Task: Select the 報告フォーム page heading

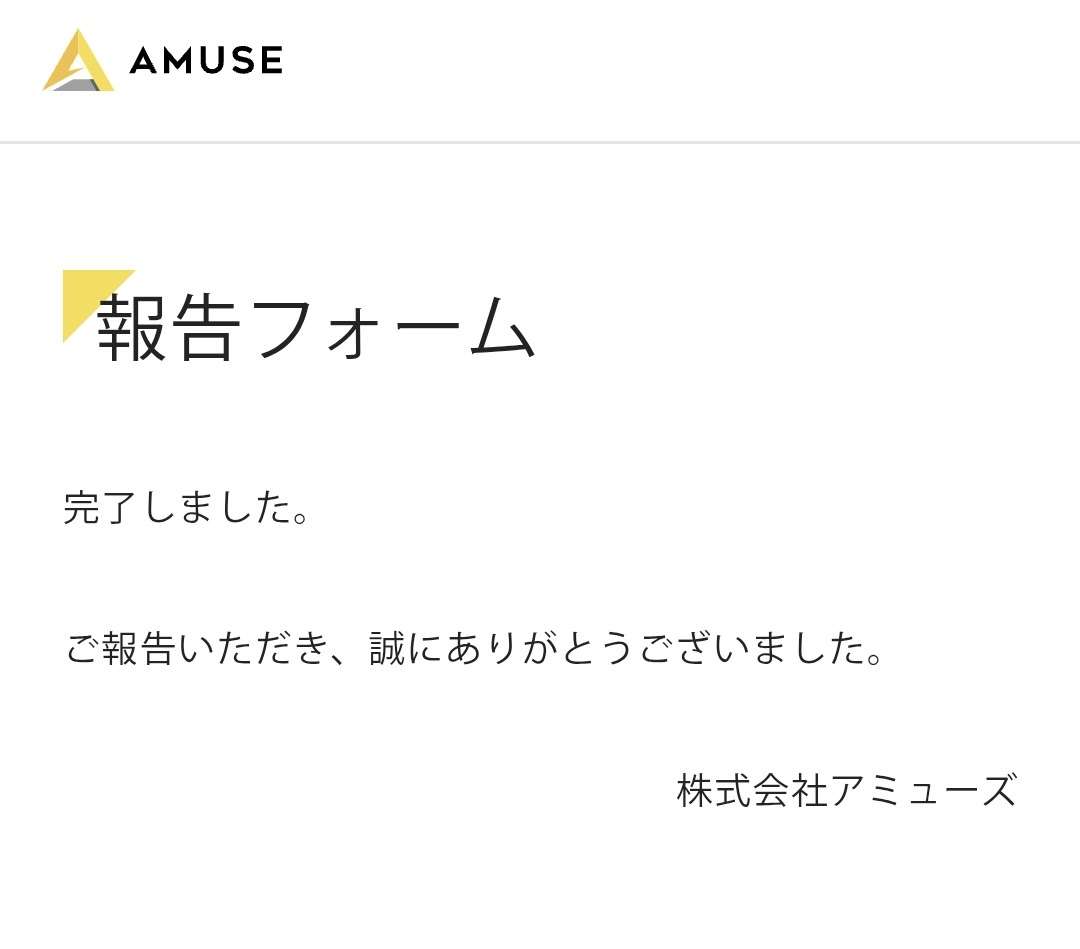Action: click(x=315, y=328)
